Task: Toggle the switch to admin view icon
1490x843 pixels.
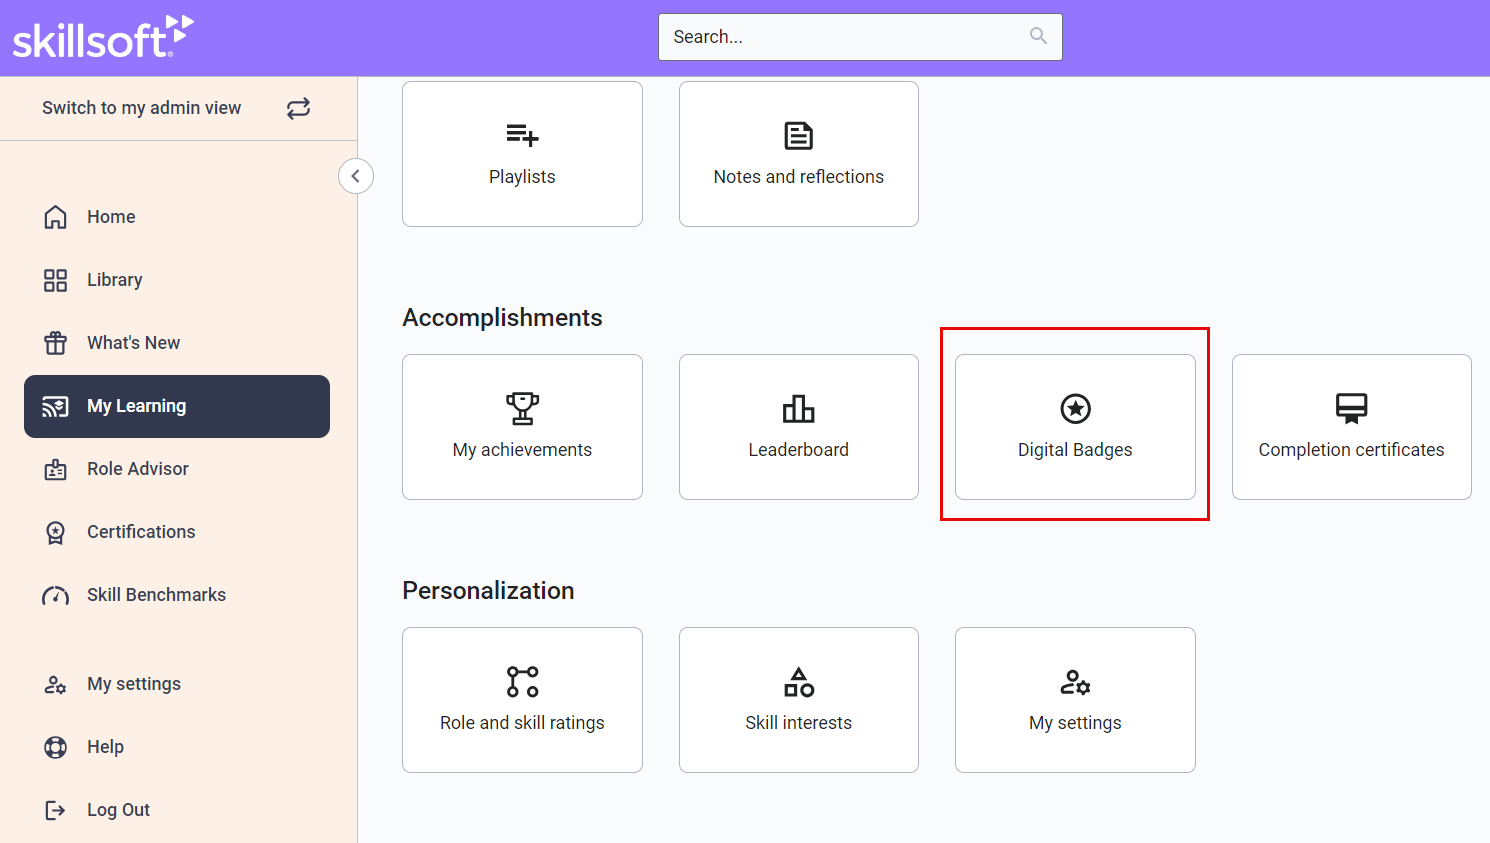Action: coord(298,108)
